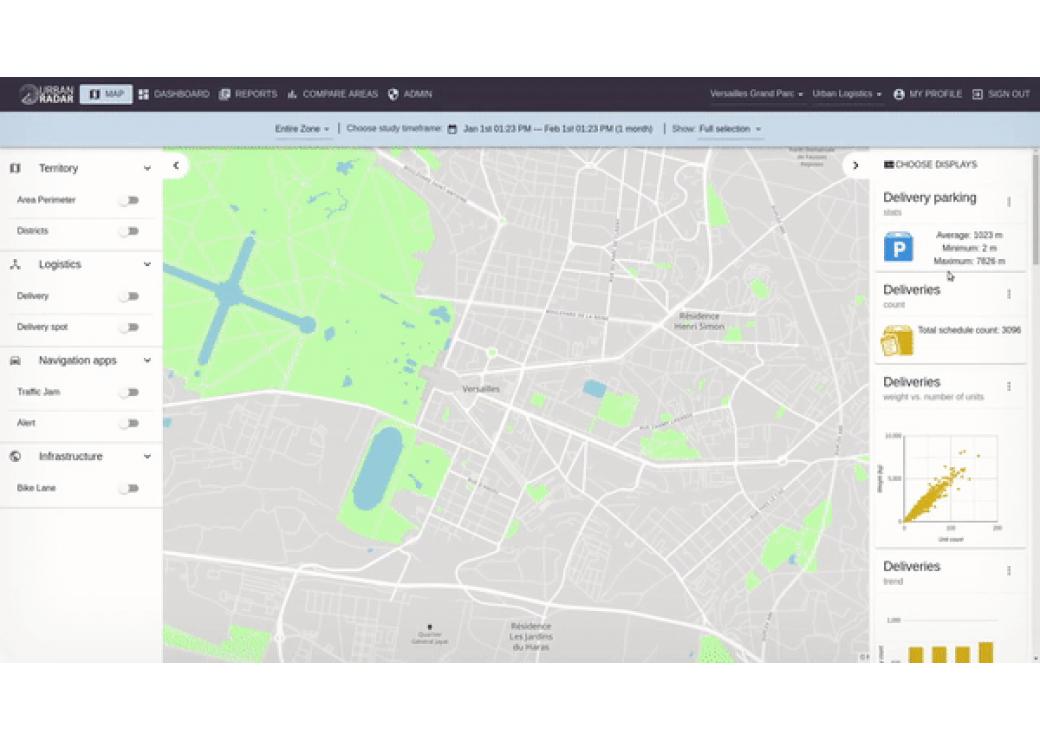Toggle the Area Perimeter layer
The width and height of the screenshot is (1040, 740).
click(130, 200)
